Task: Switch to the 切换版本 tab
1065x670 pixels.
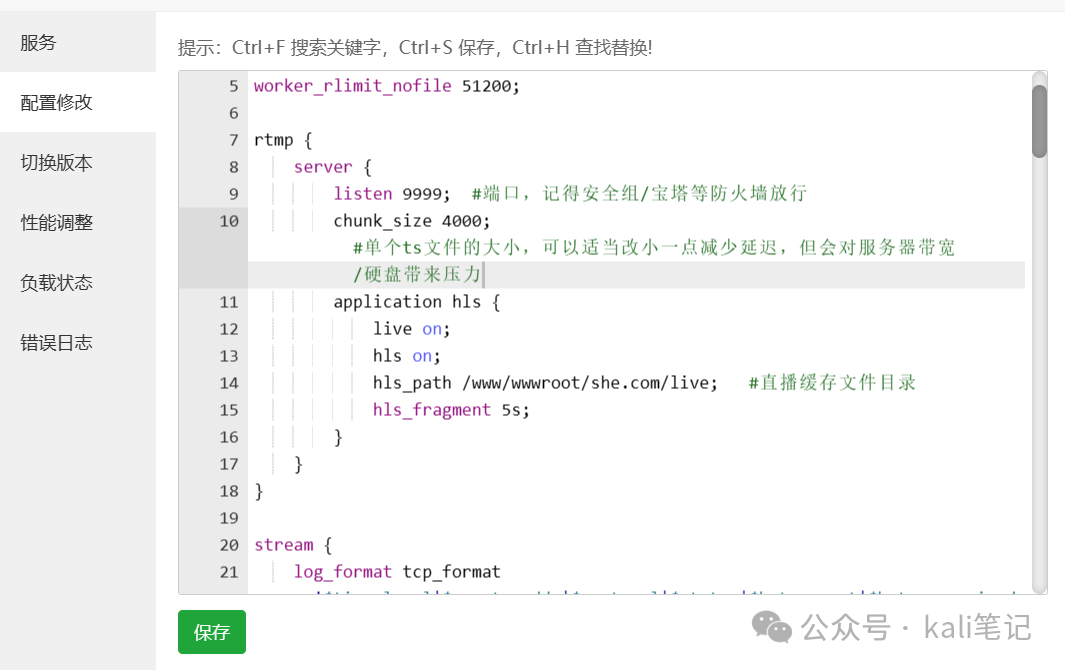Action: tap(57, 163)
